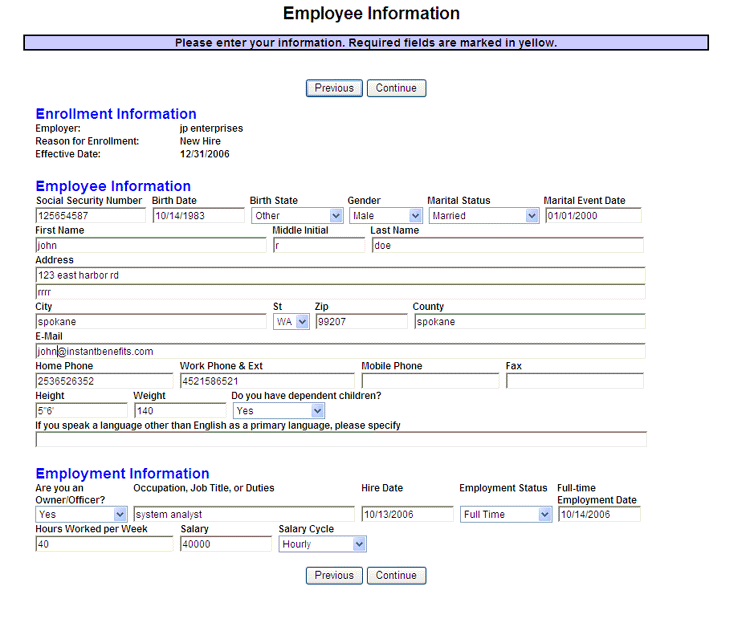
Task: Open the Salary Cycle dropdown
Action: coord(322,544)
